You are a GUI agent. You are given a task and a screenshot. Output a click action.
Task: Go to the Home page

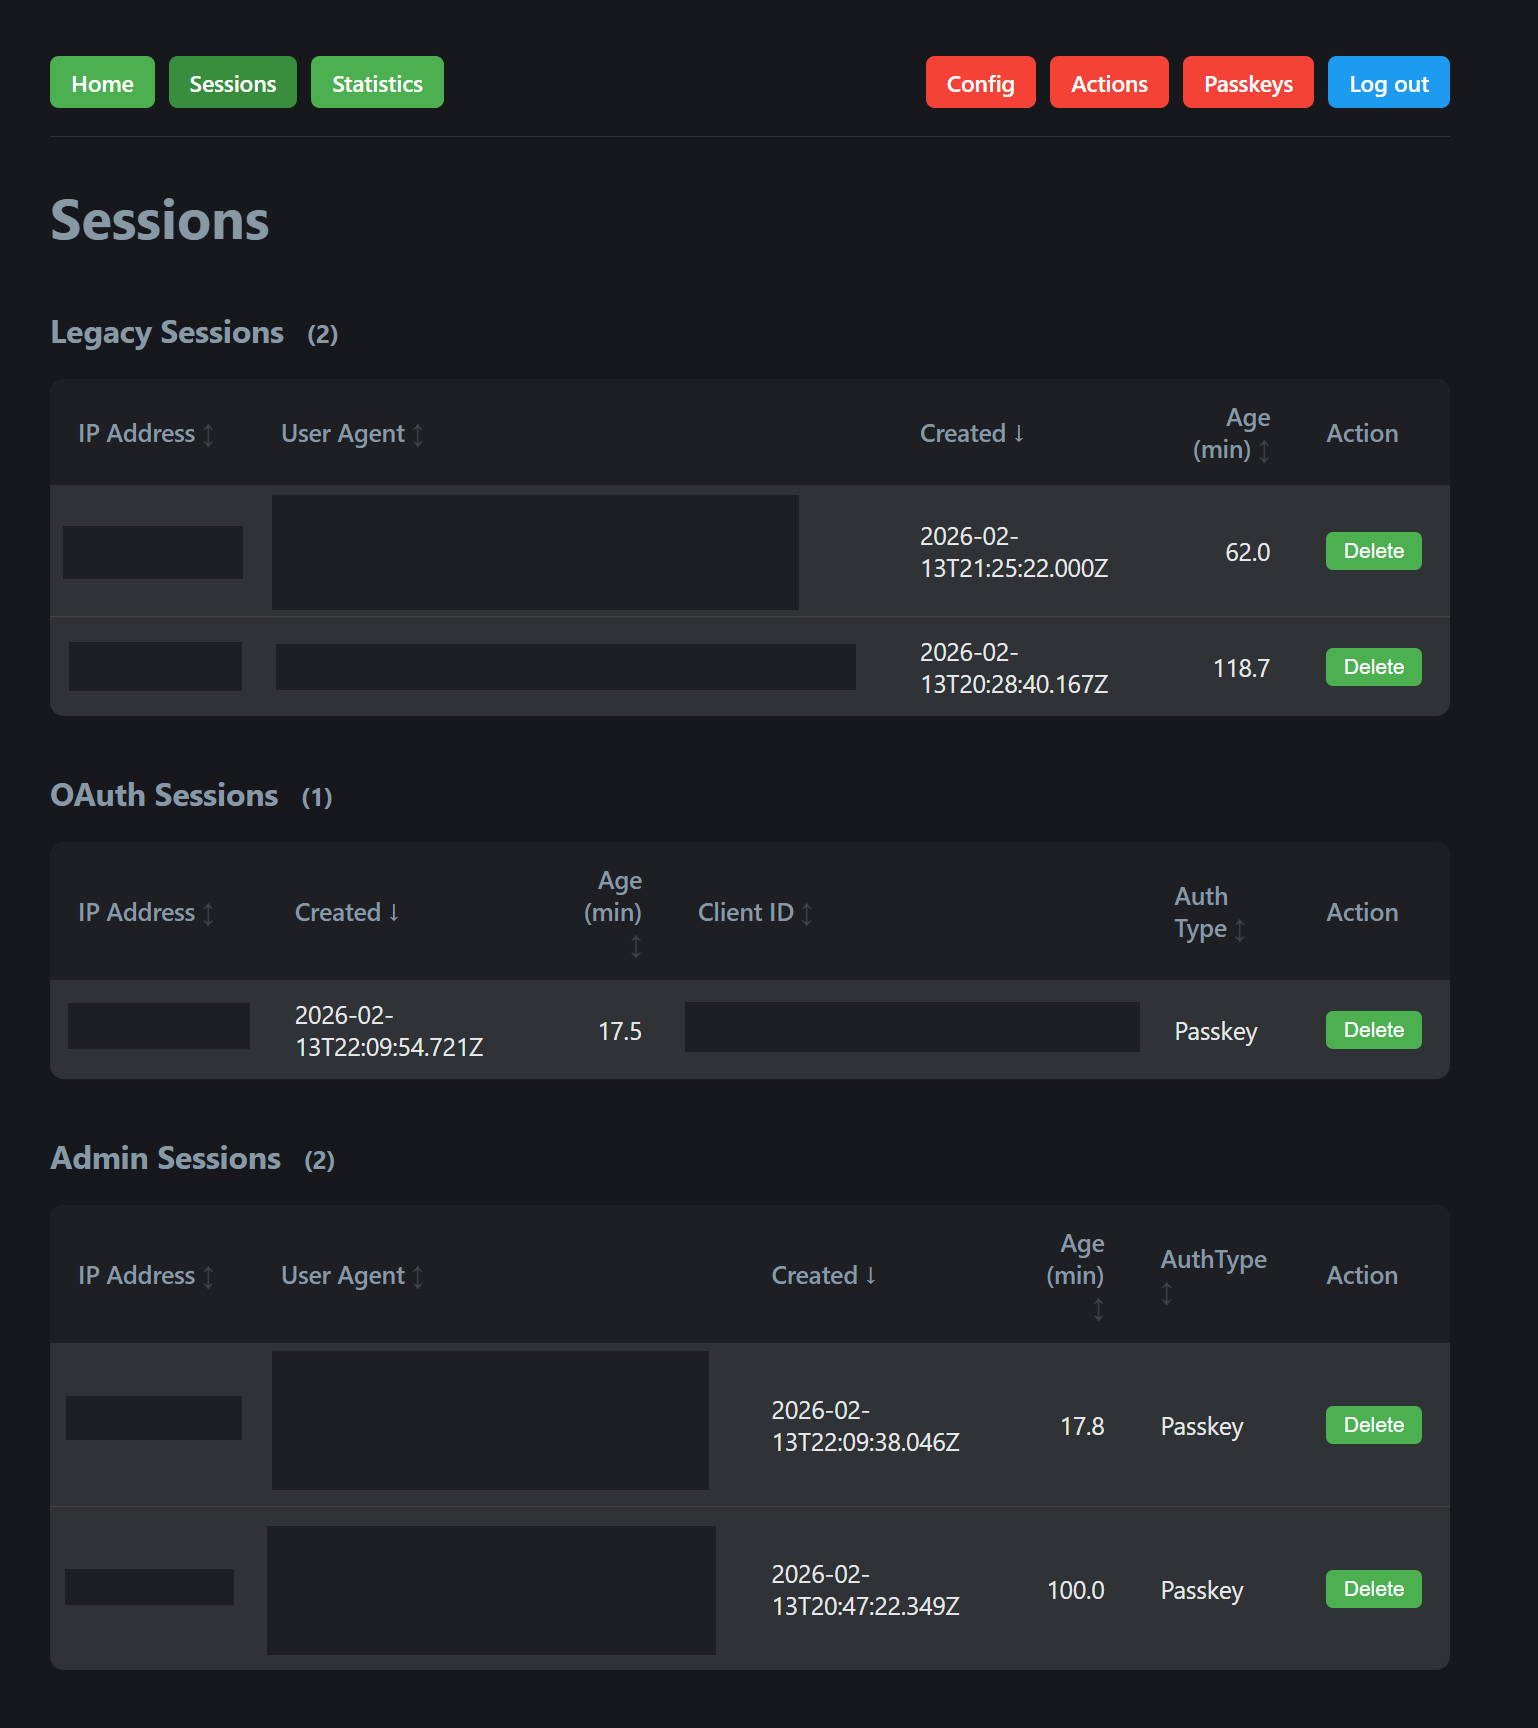[x=102, y=83]
